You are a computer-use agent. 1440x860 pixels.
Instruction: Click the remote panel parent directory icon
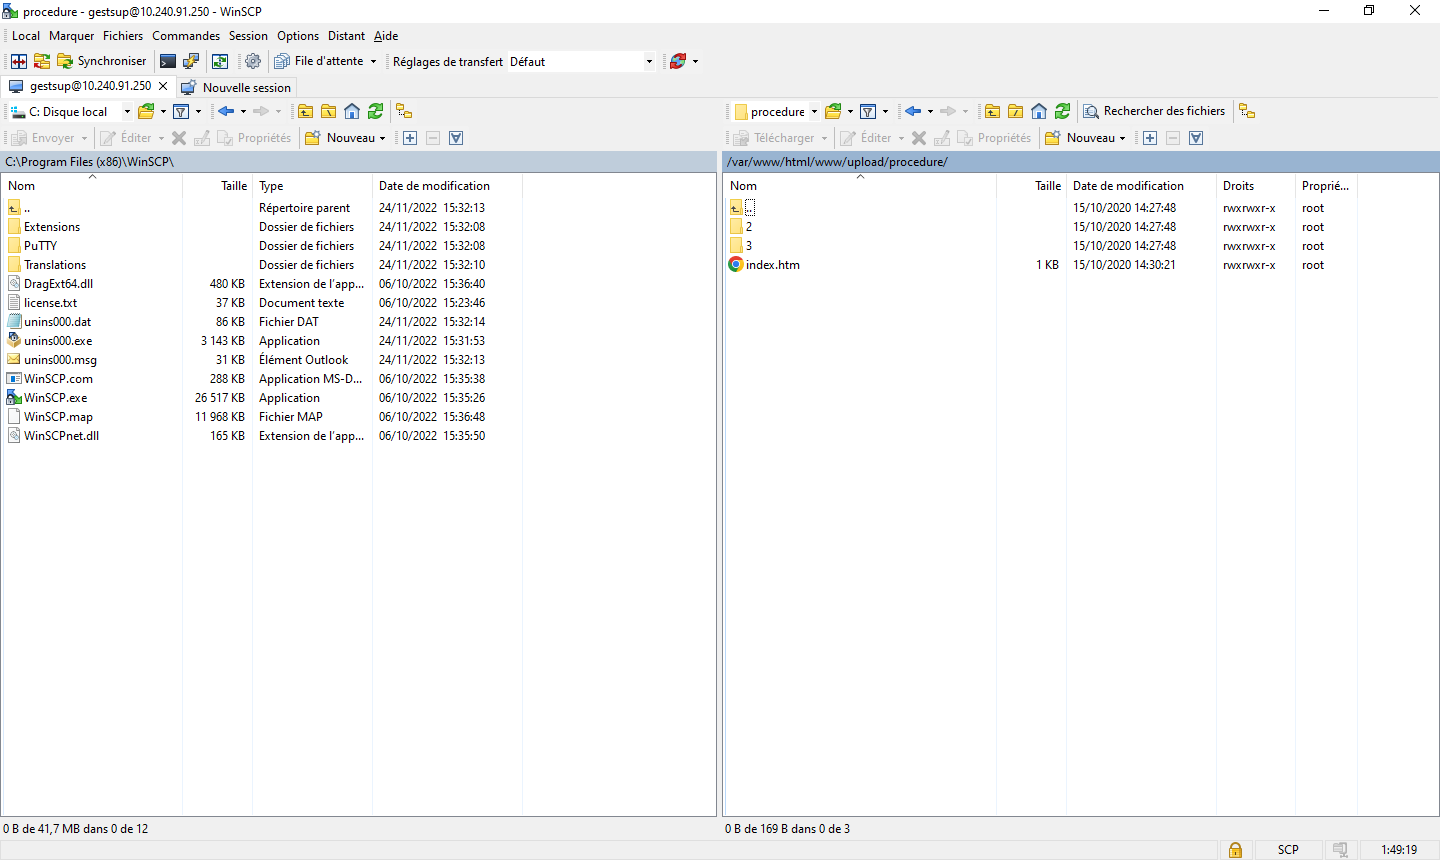992,111
